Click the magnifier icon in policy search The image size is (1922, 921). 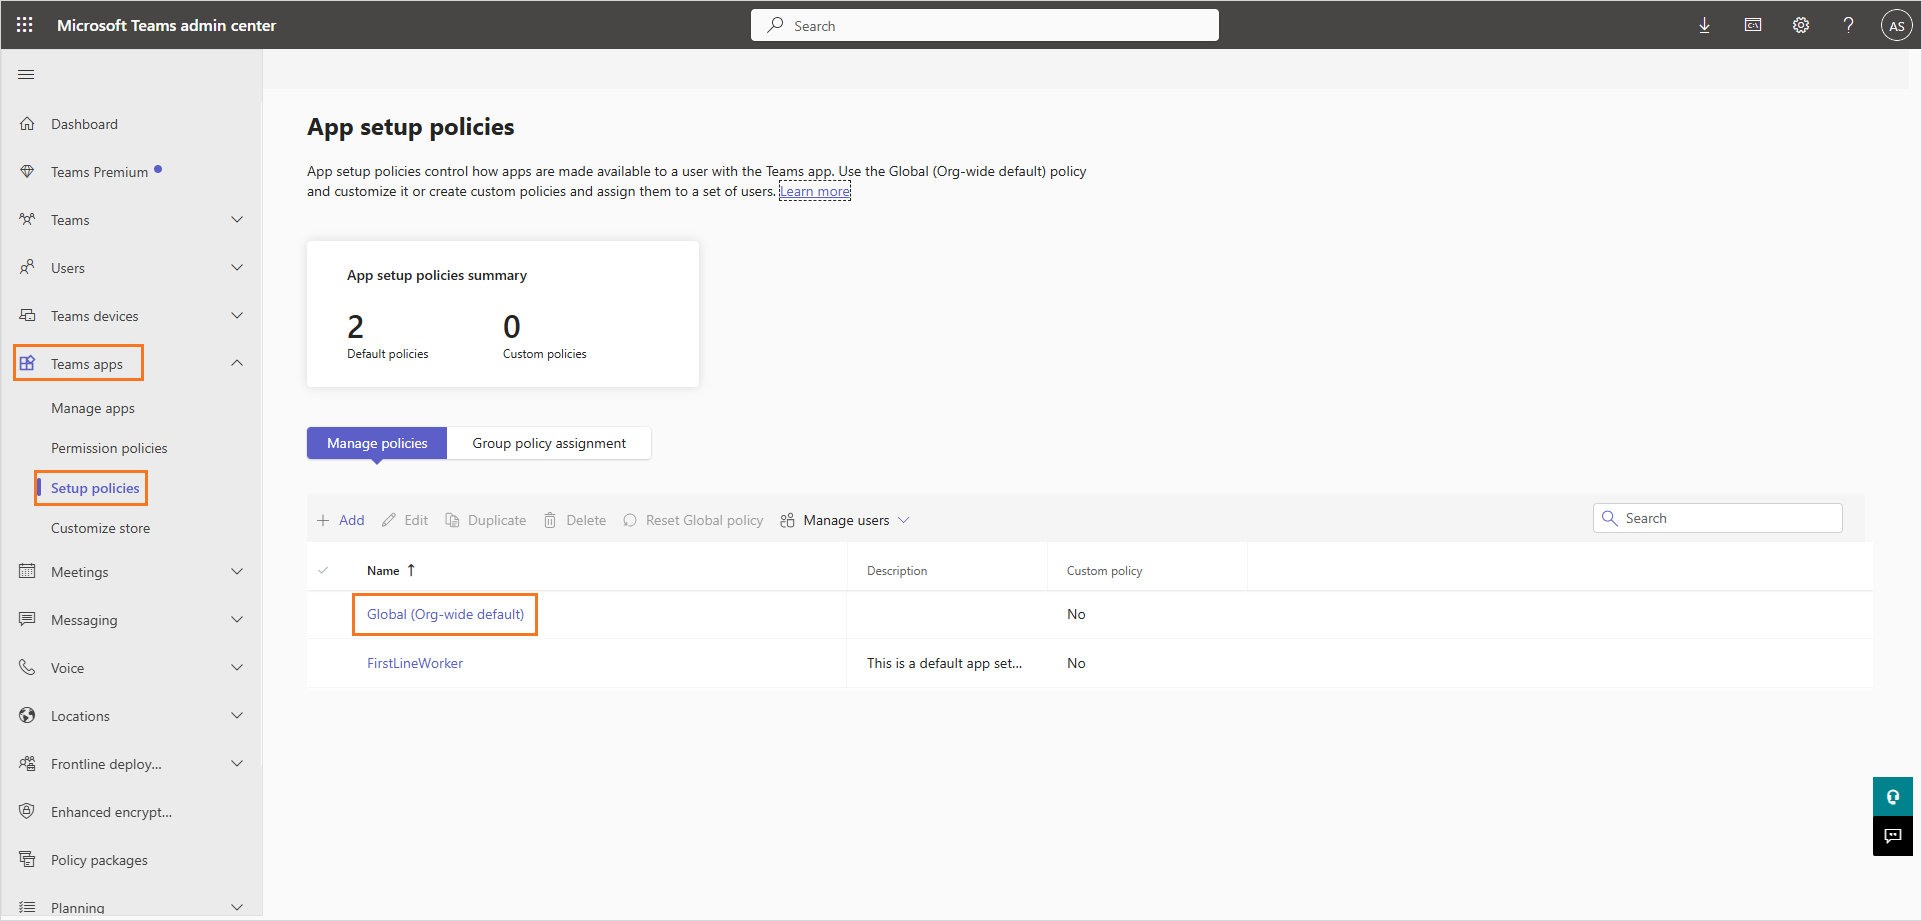point(1610,518)
